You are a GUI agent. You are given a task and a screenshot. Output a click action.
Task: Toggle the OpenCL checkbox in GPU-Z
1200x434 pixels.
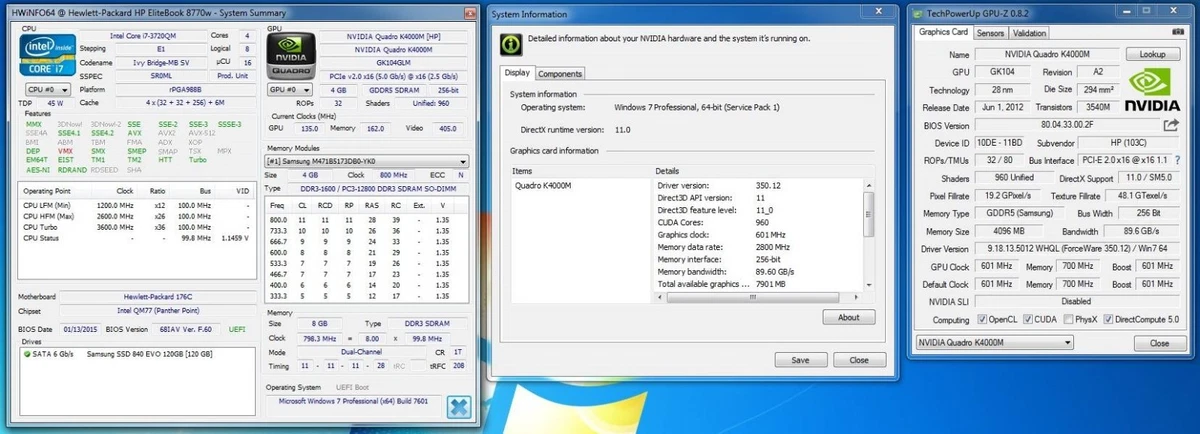coord(981,320)
